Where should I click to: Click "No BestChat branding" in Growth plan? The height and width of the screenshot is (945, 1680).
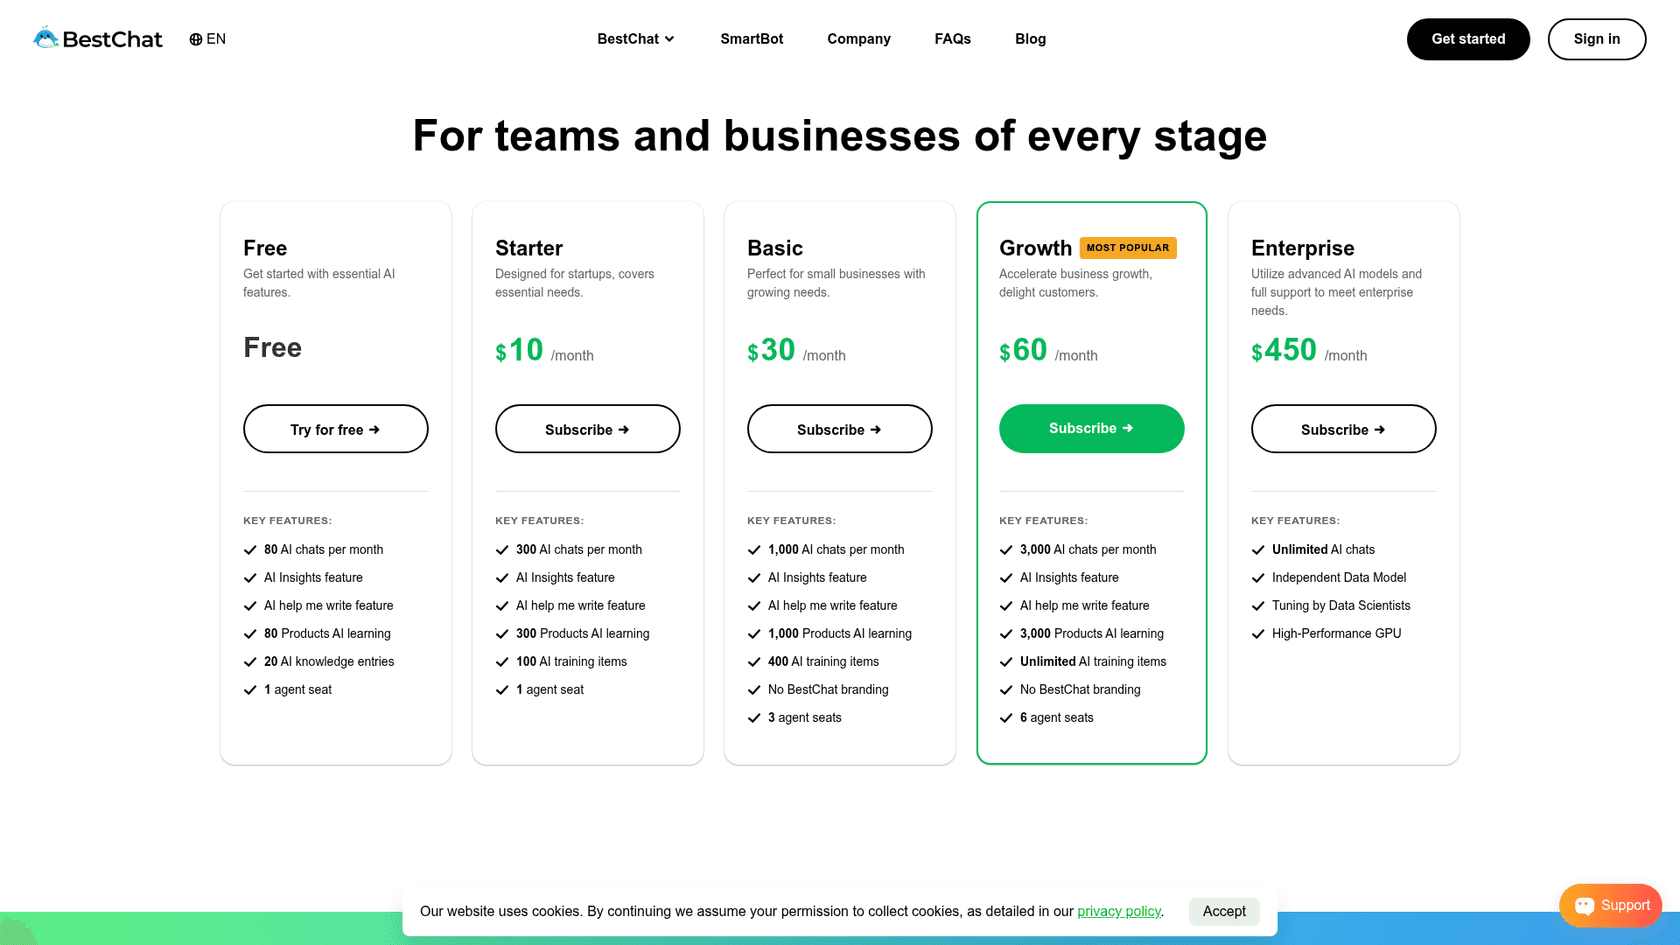tap(1080, 690)
